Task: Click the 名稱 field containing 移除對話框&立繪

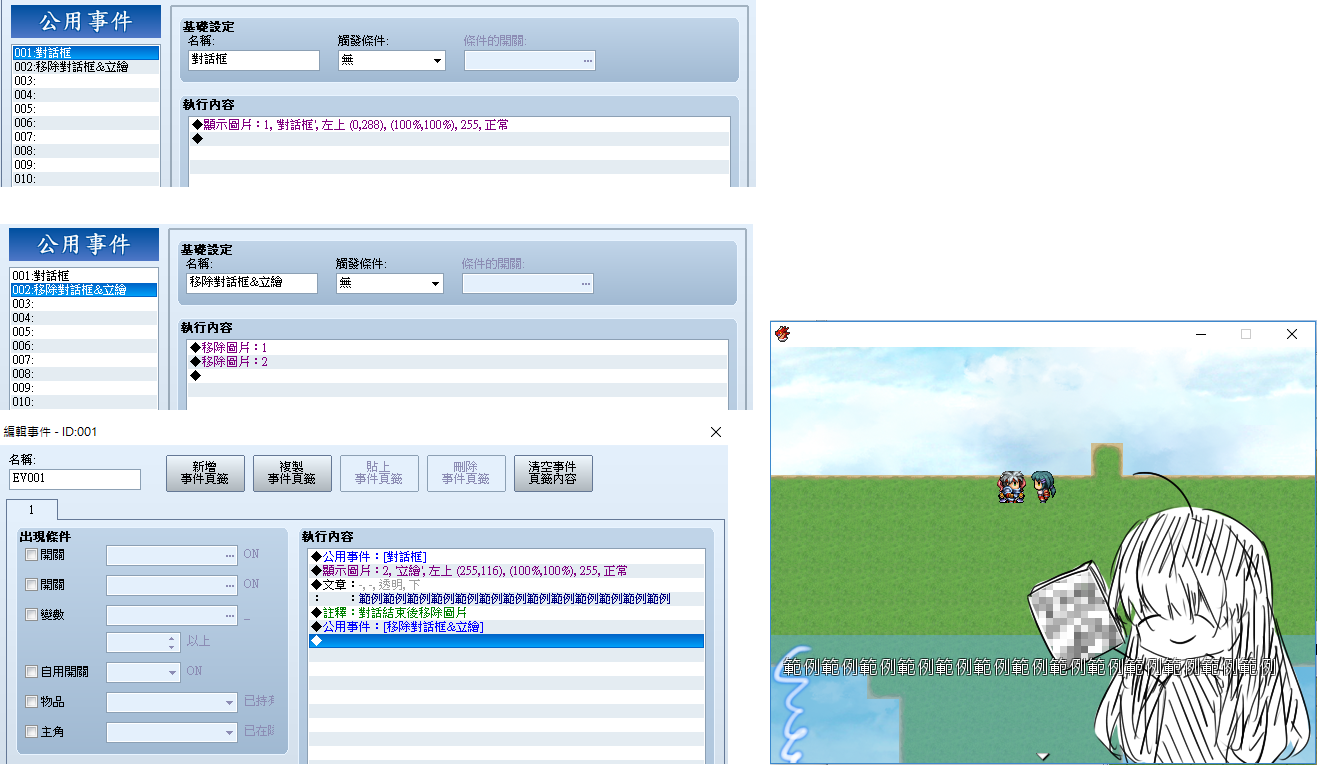Action: tap(252, 283)
